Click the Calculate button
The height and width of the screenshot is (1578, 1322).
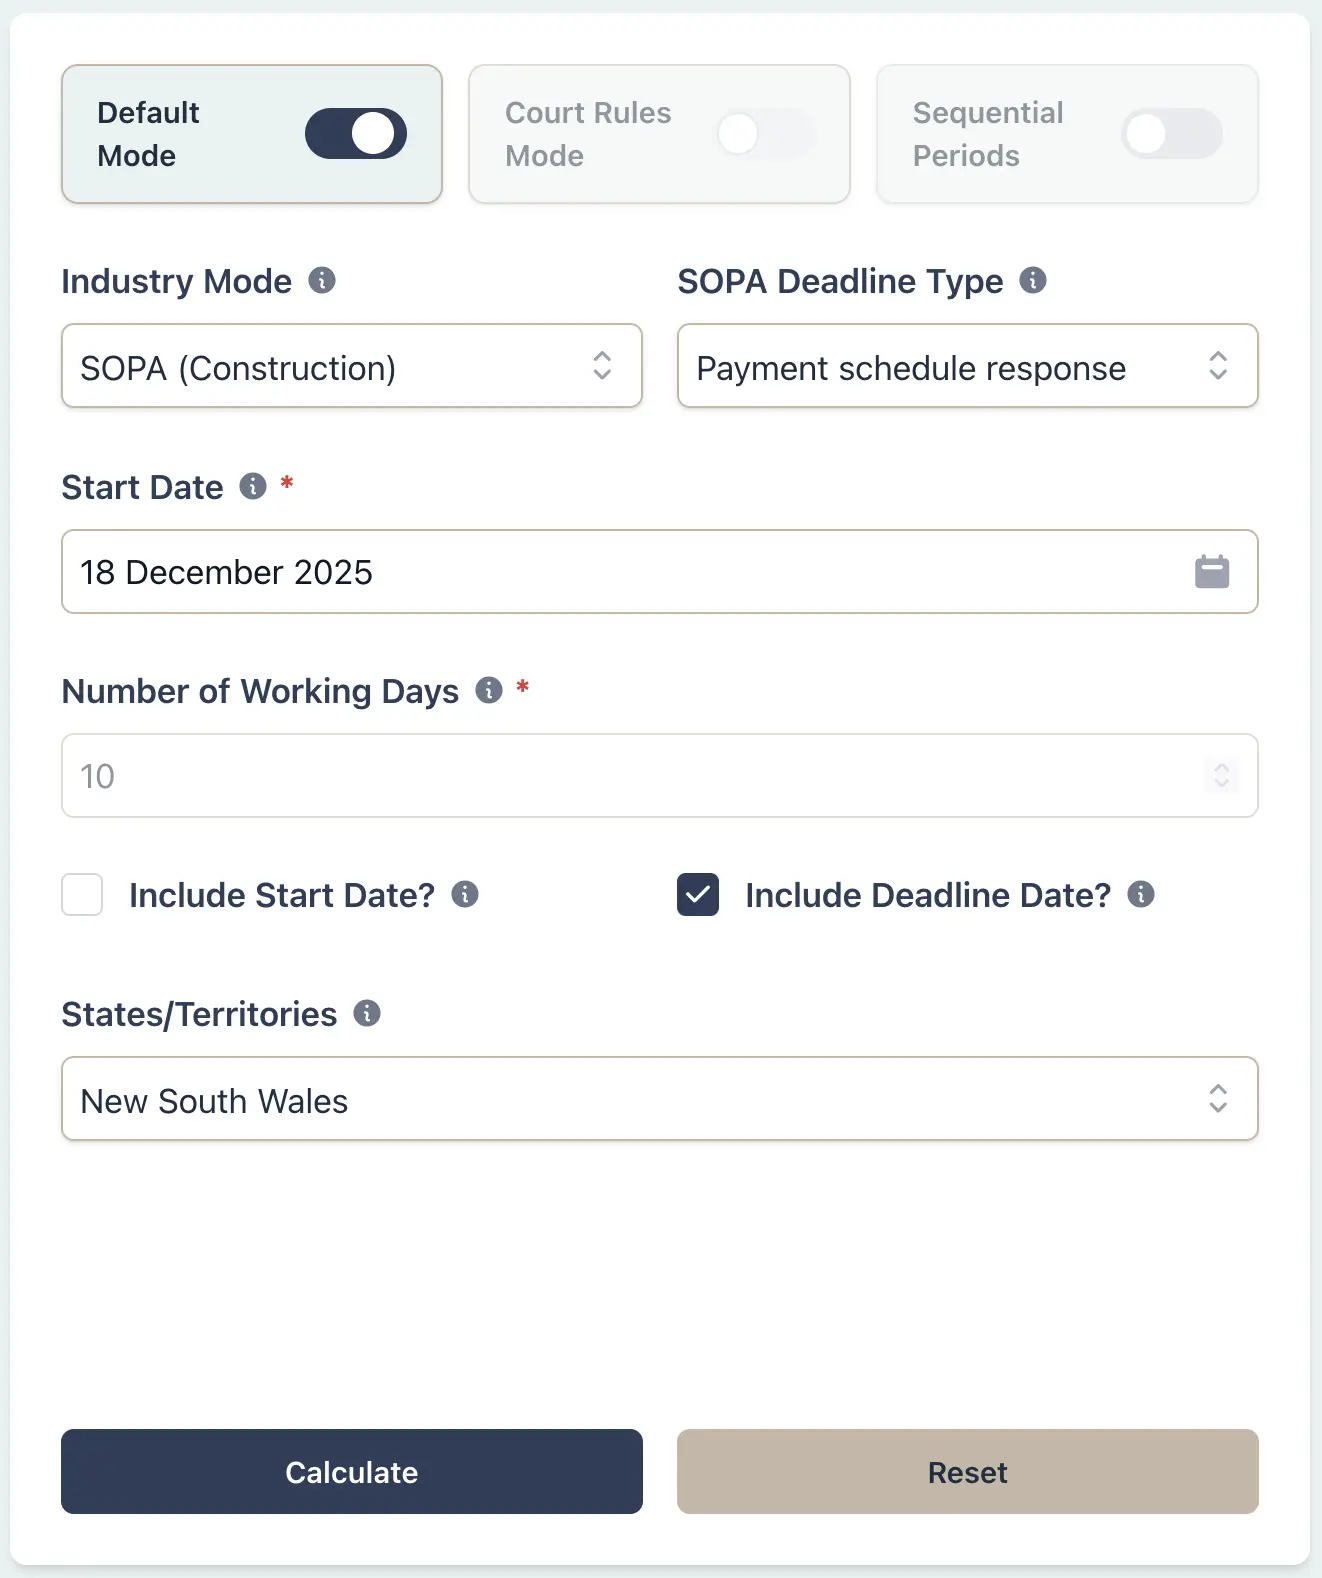[351, 1471]
